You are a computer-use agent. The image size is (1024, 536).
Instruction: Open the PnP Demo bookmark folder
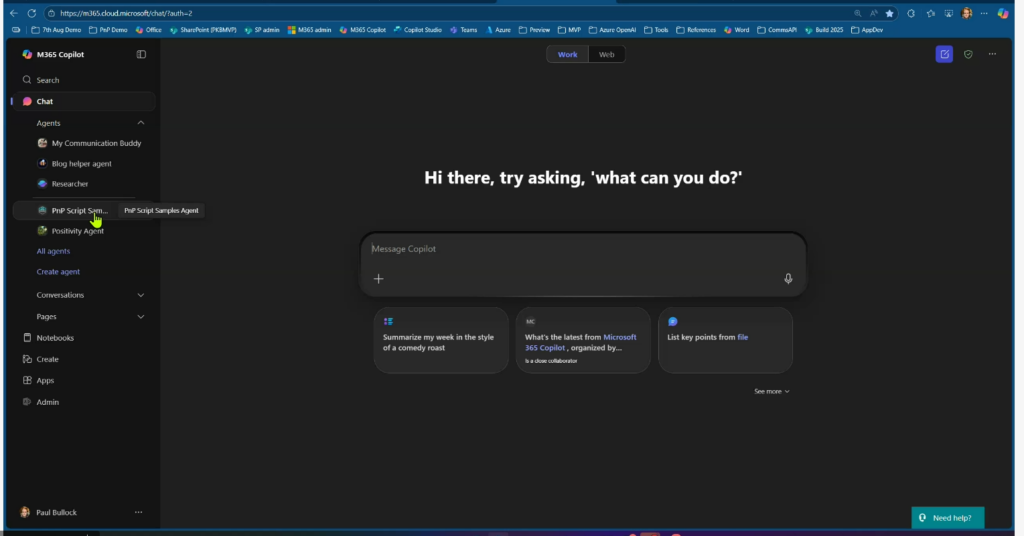pyautogui.click(x=108, y=30)
